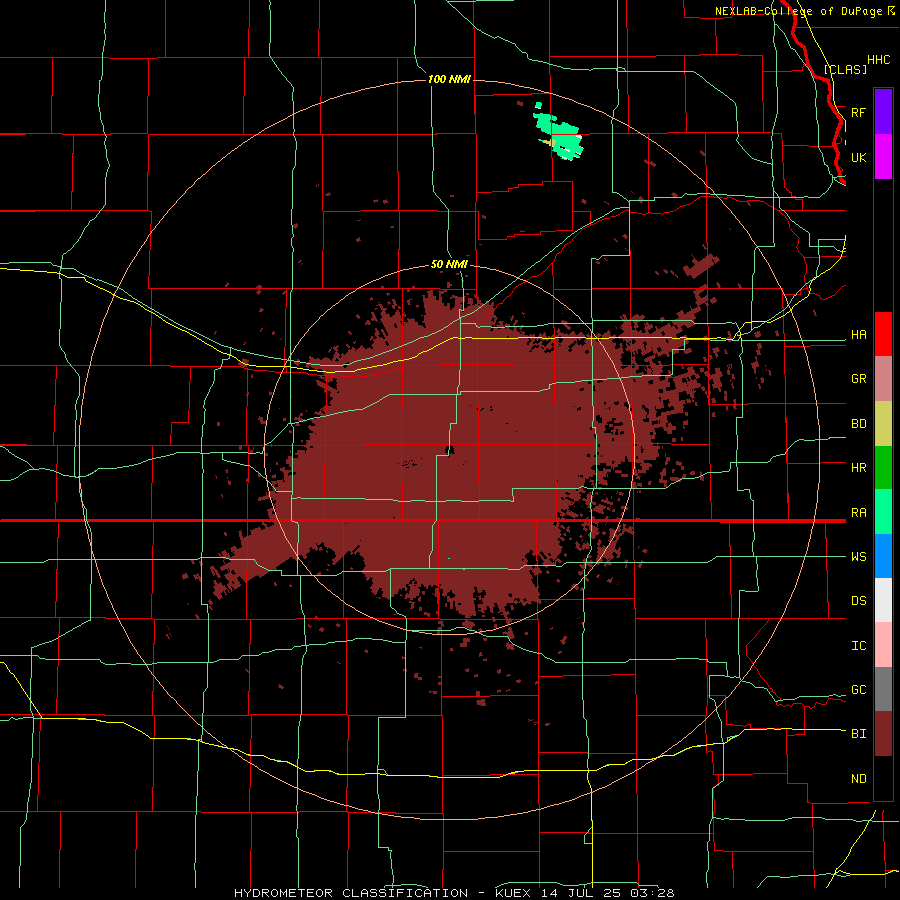This screenshot has height=900, width=900.
Task: Click the purple RF swatch in legend
Action: click(883, 112)
